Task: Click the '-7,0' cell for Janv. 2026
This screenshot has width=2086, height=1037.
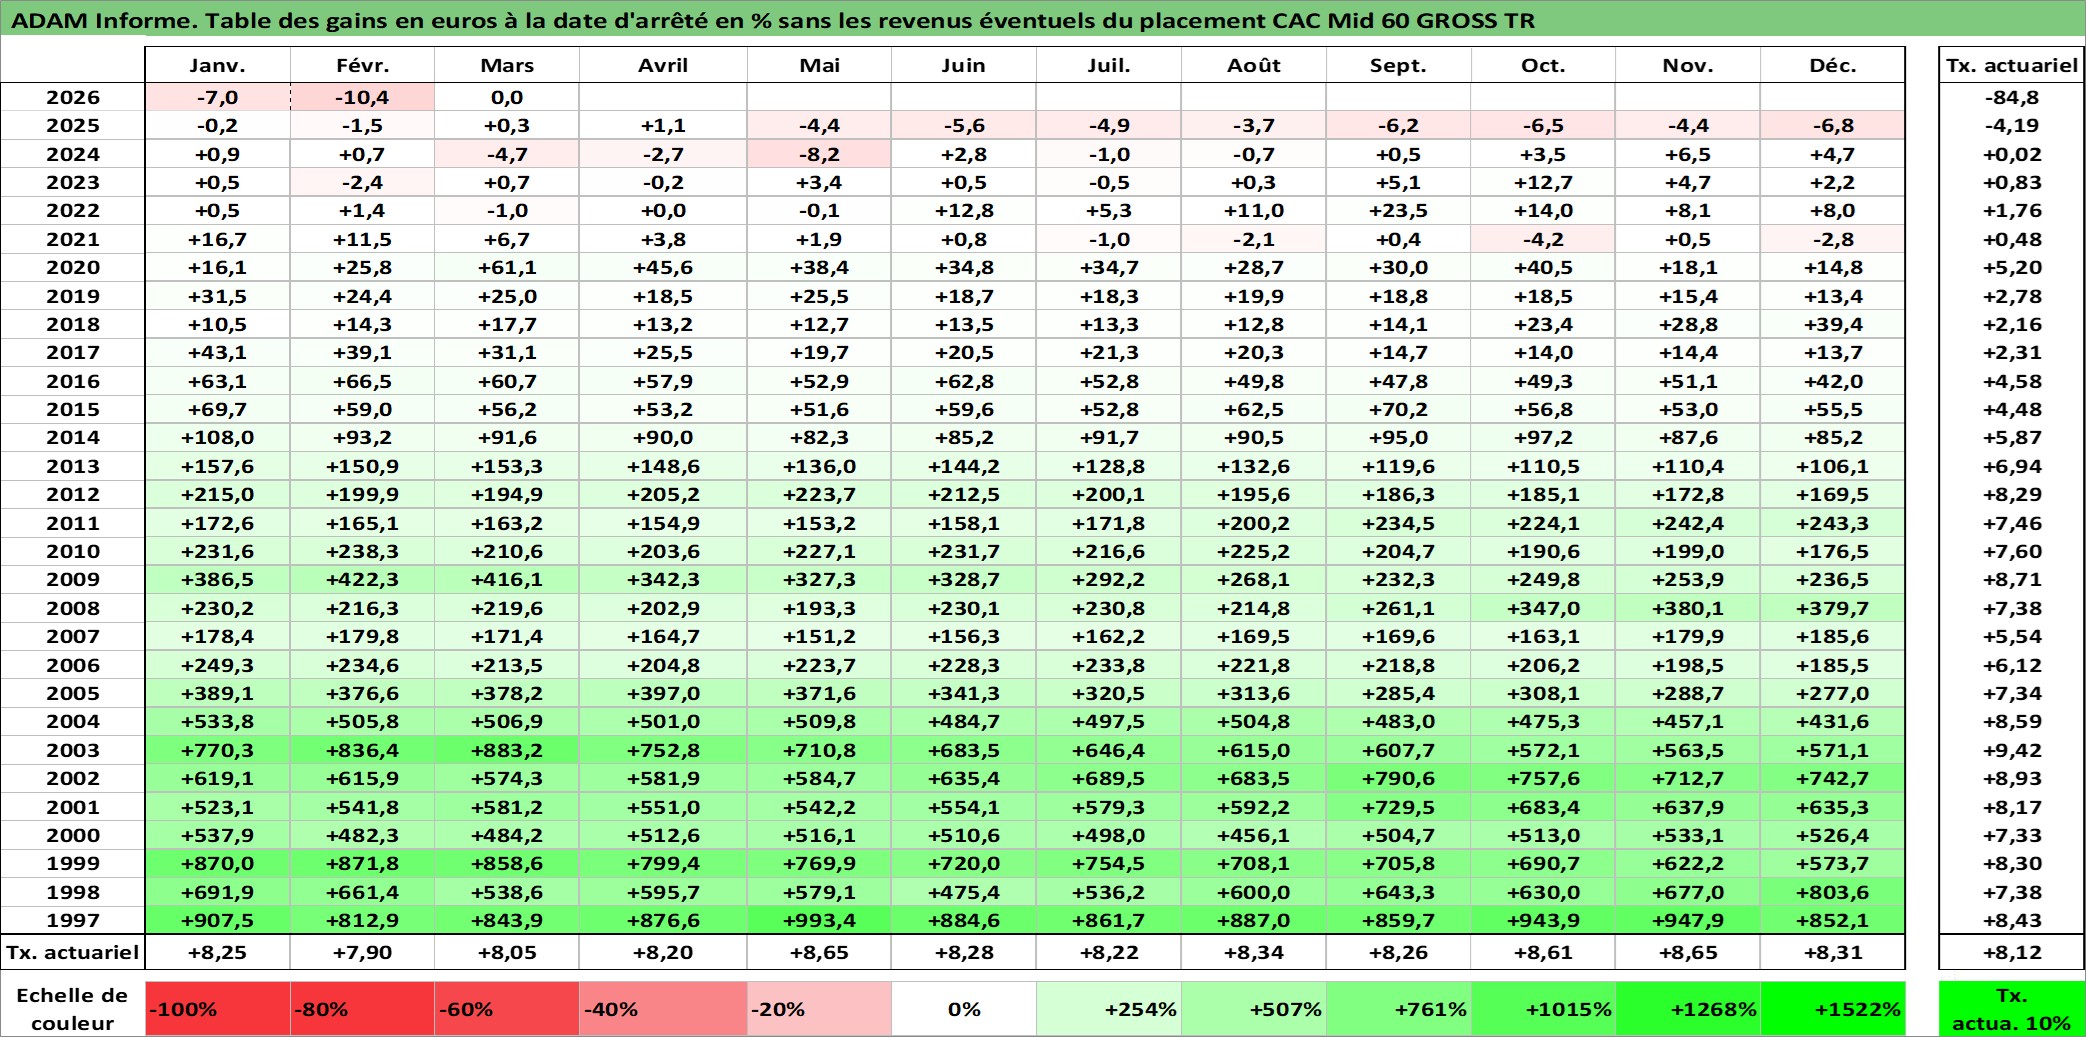Action: point(218,97)
